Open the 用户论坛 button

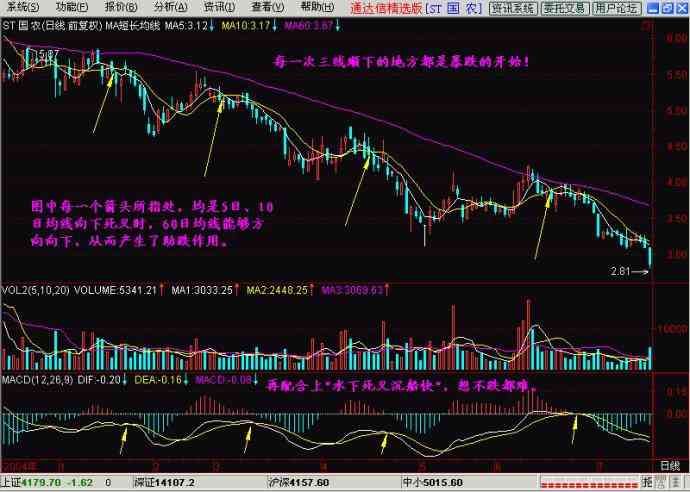pos(618,8)
